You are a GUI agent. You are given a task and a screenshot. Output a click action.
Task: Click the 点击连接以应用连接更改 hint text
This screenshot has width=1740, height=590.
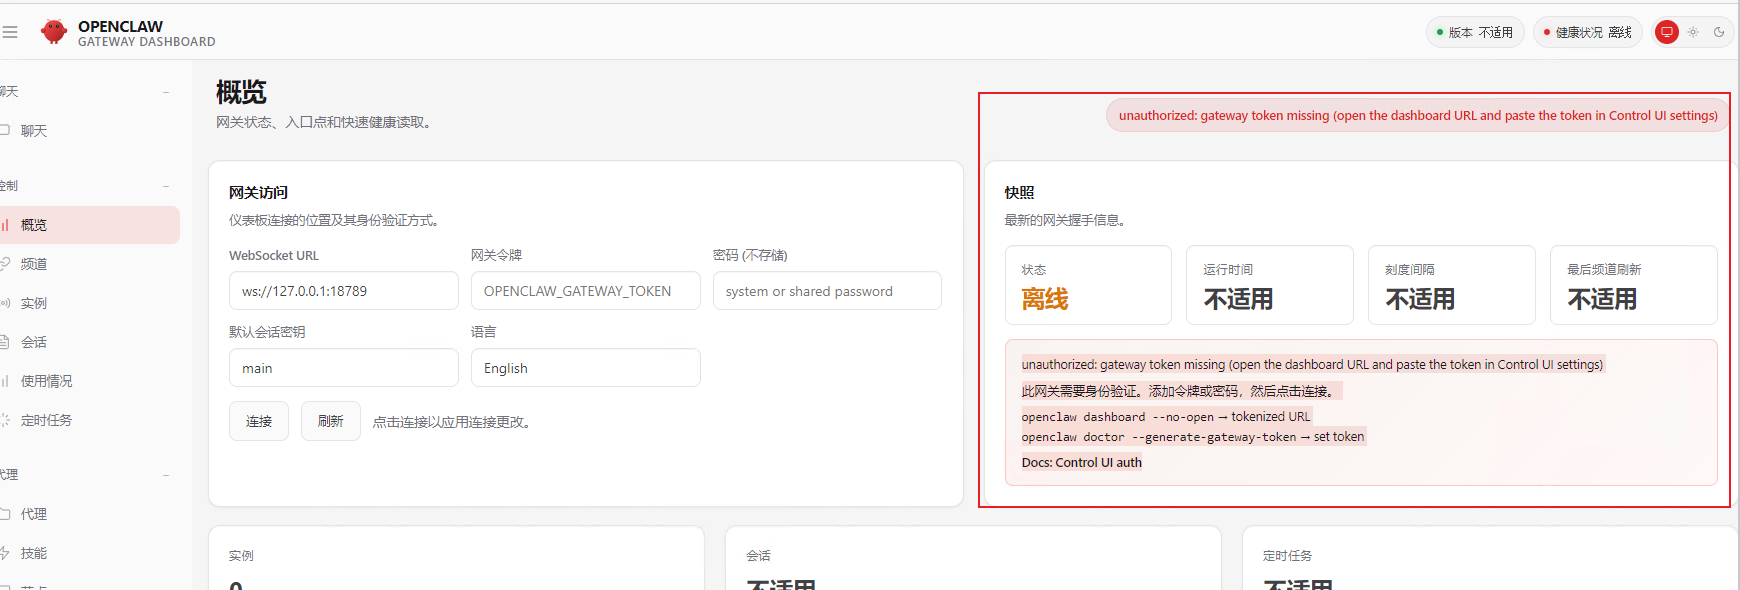[453, 422]
